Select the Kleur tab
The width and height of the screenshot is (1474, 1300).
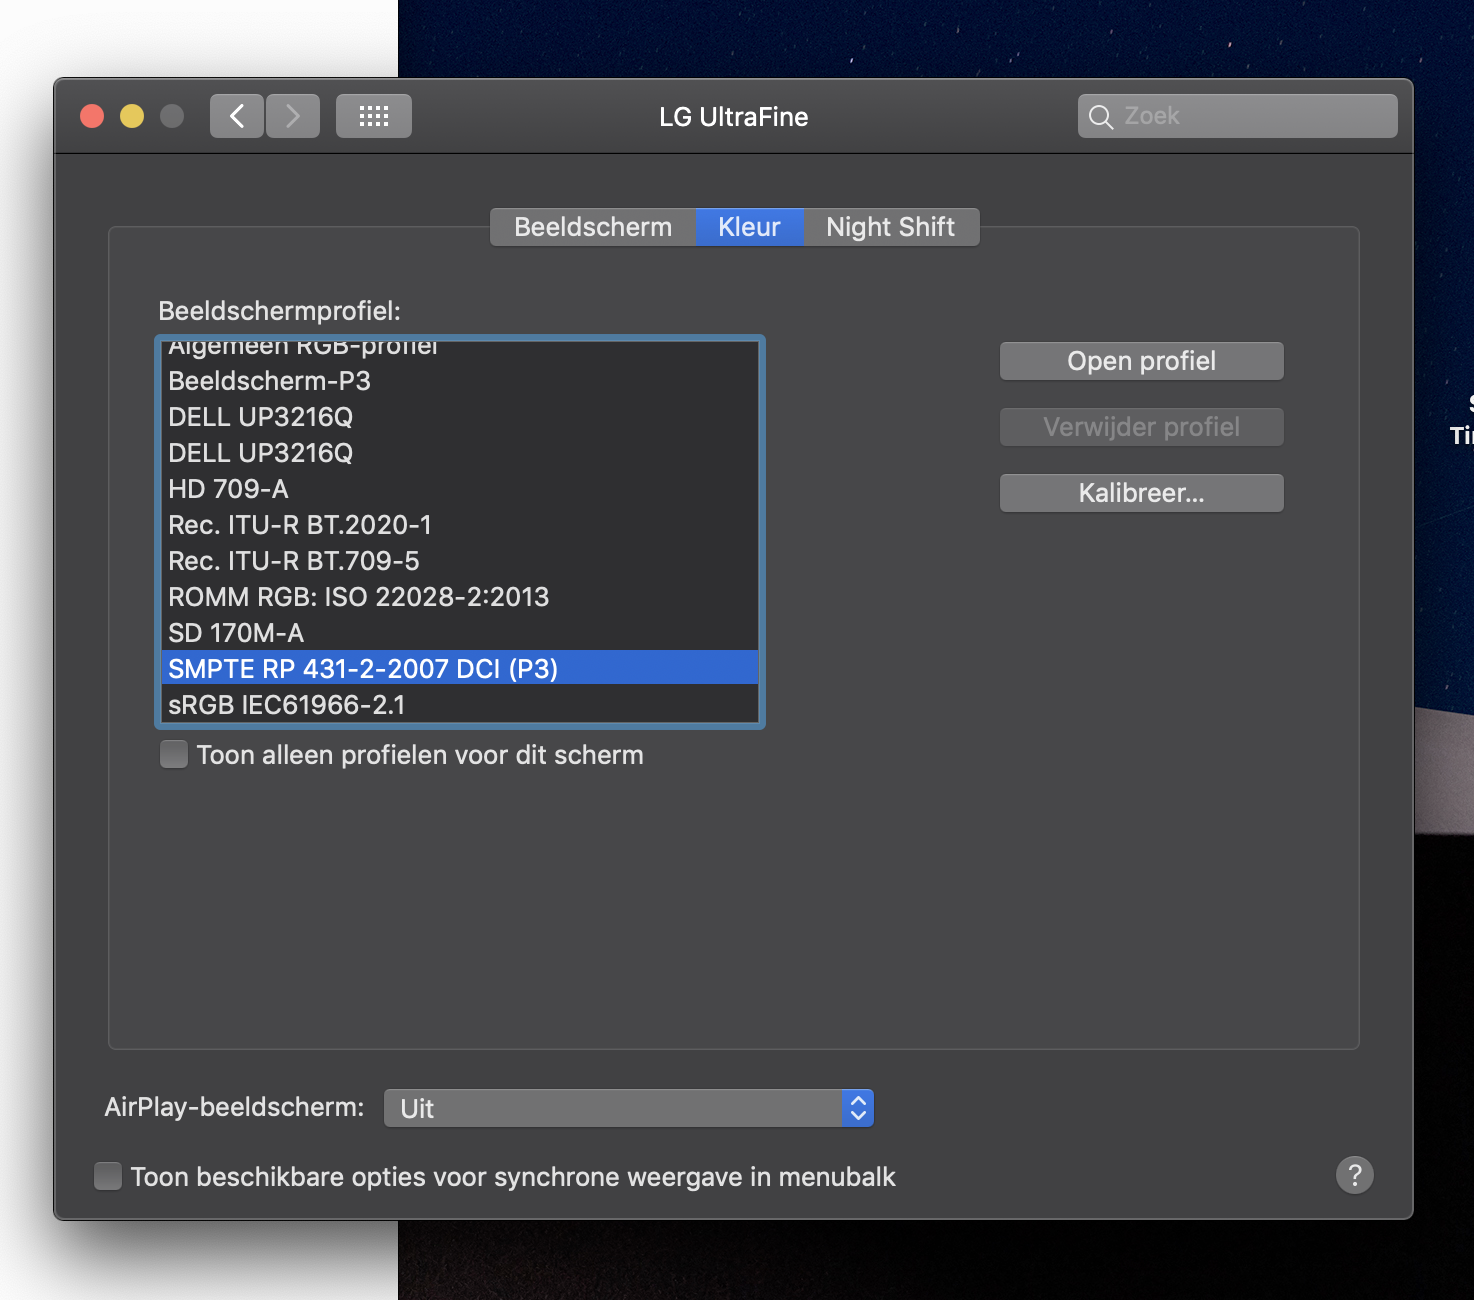[x=749, y=227]
